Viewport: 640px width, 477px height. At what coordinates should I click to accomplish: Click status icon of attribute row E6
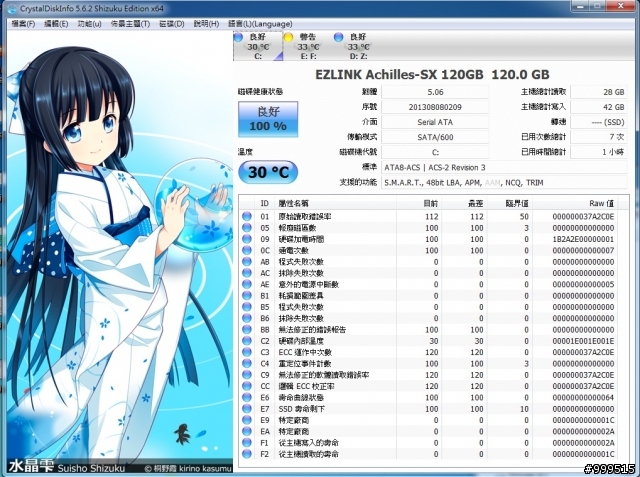point(247,397)
